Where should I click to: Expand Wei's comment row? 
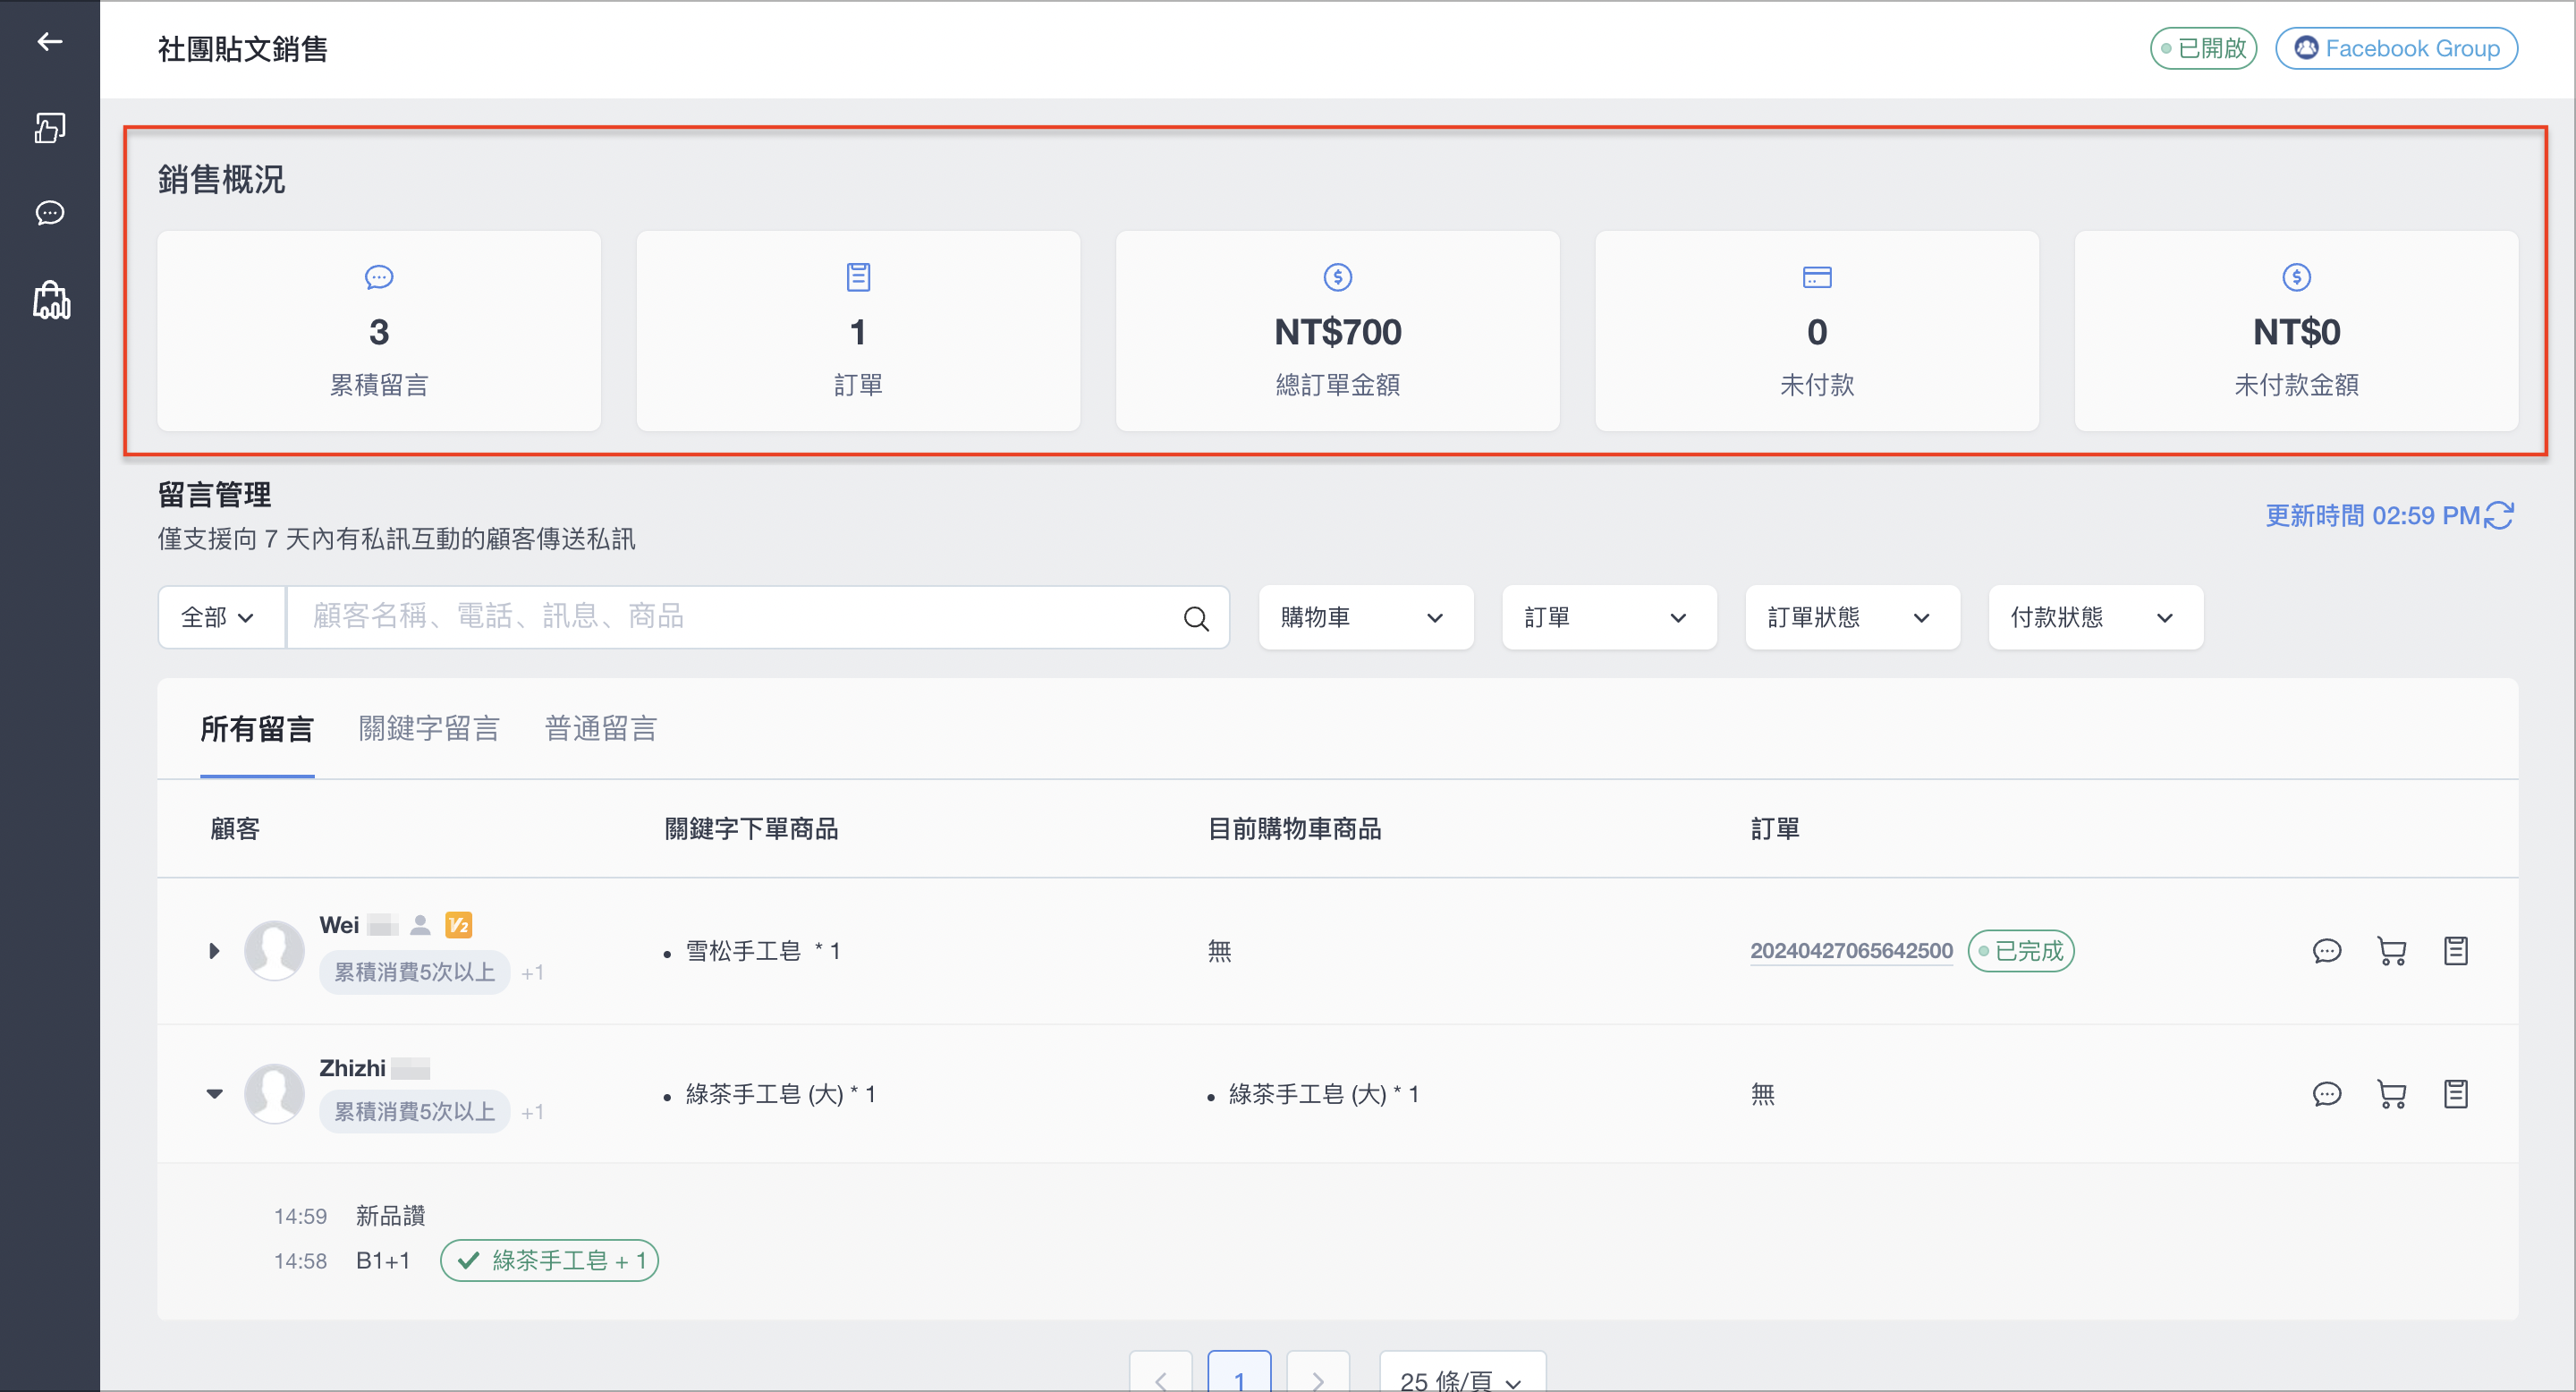click(x=213, y=951)
